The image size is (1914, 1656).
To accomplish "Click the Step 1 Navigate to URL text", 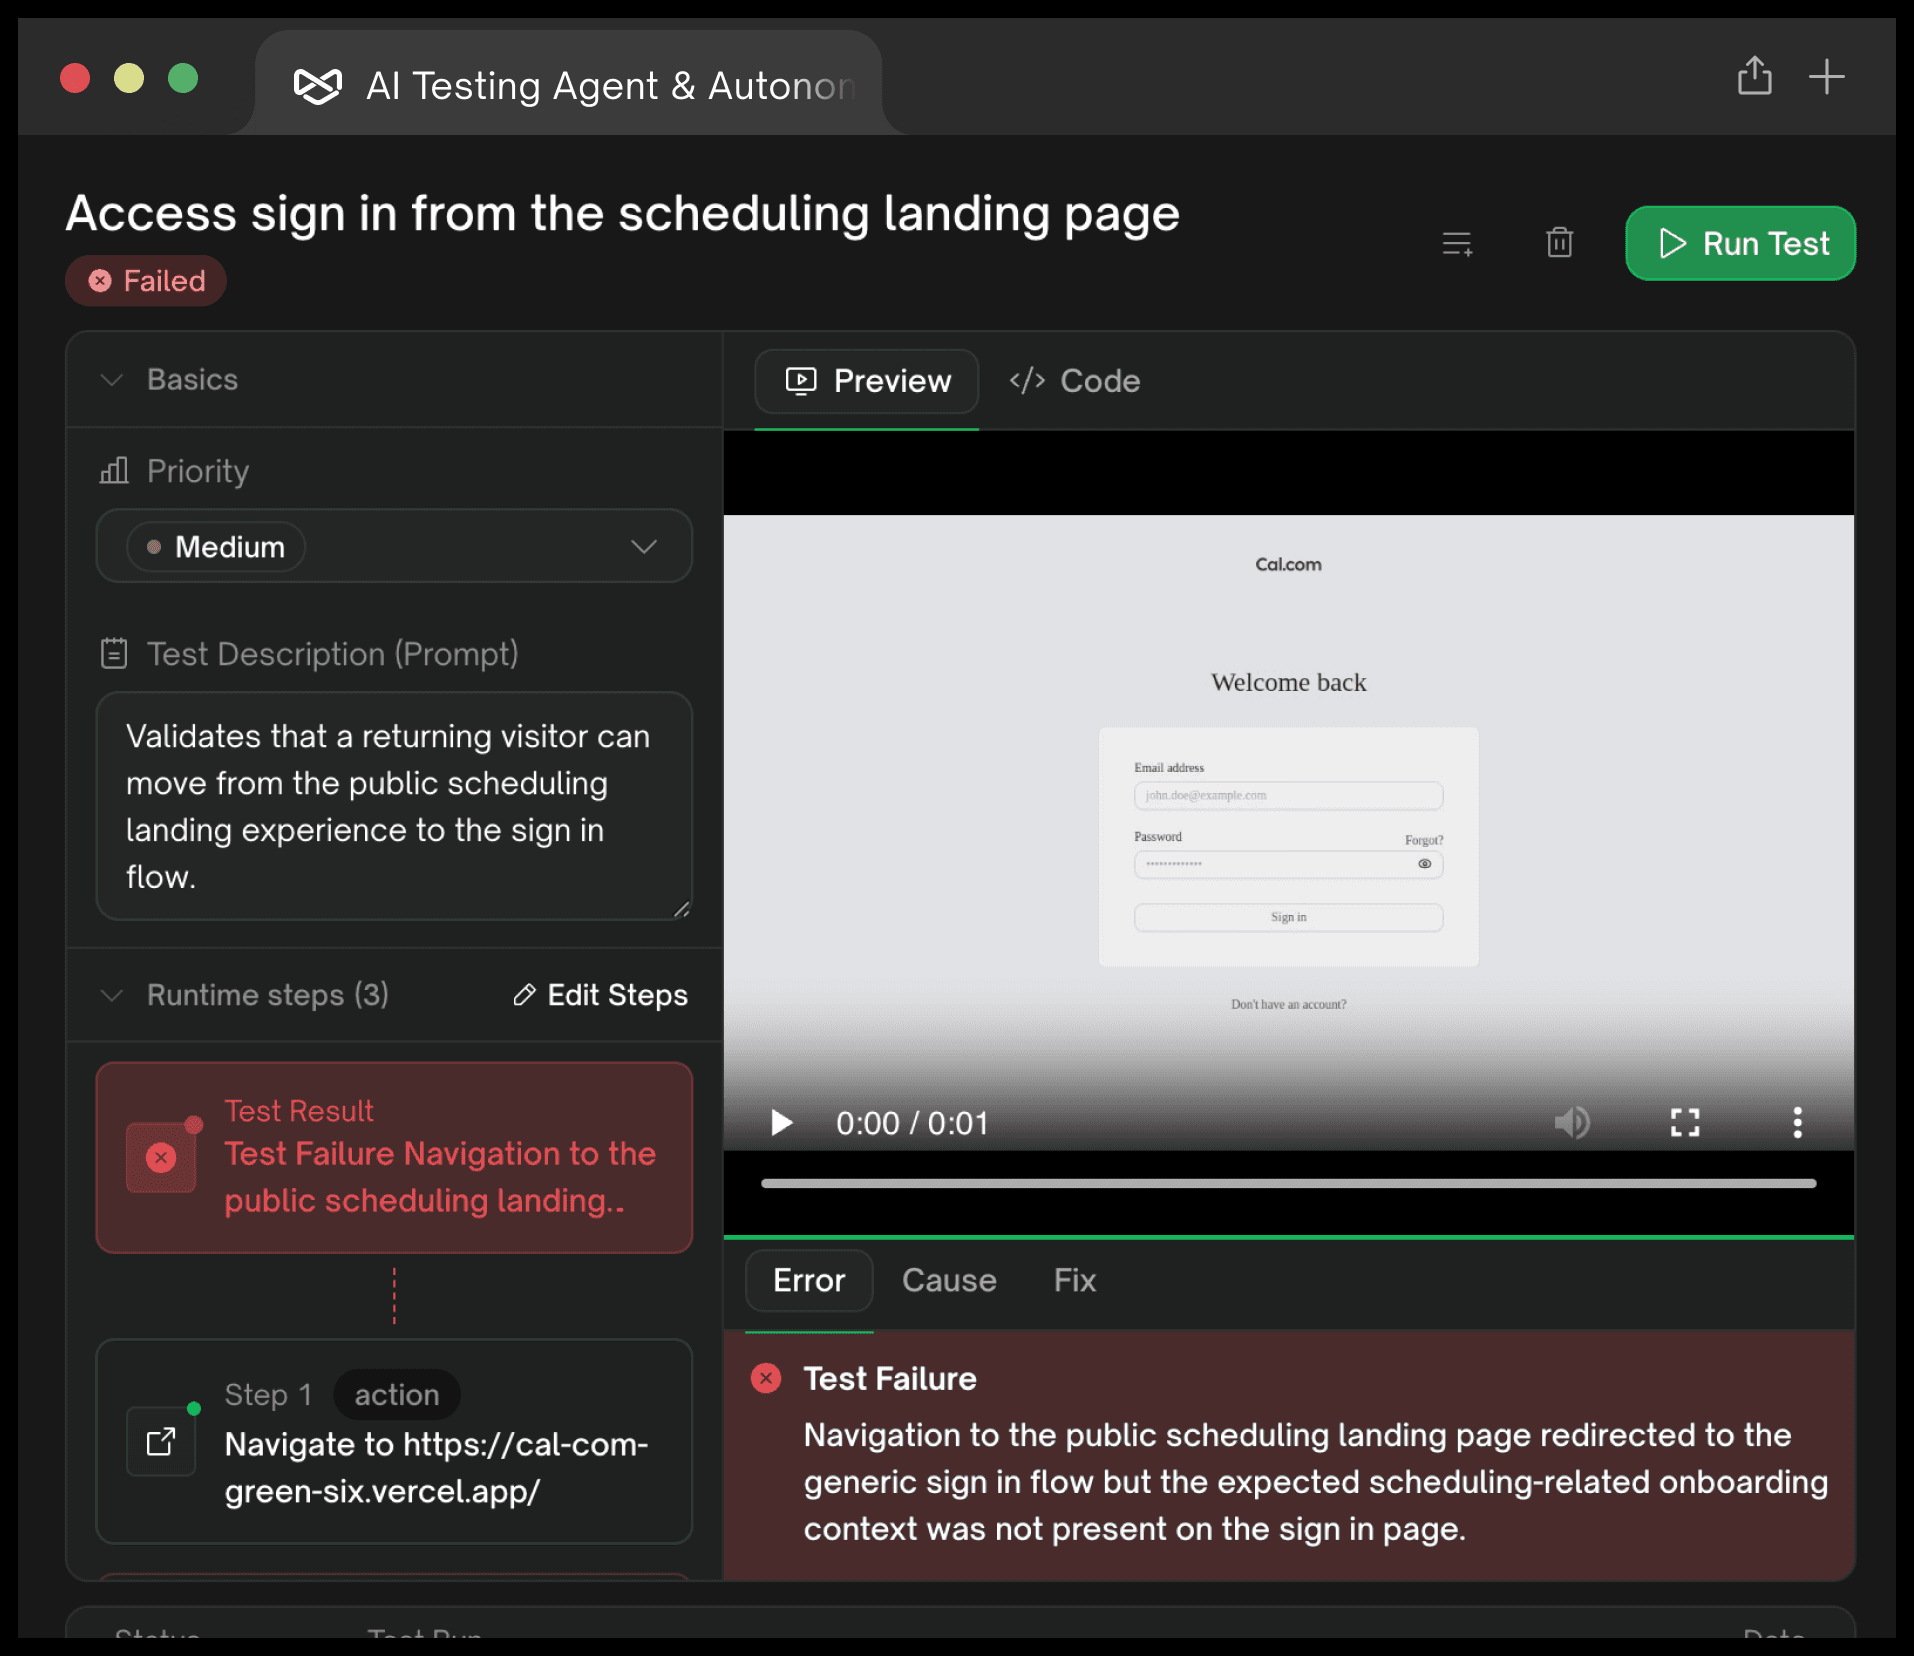I will tap(437, 1467).
